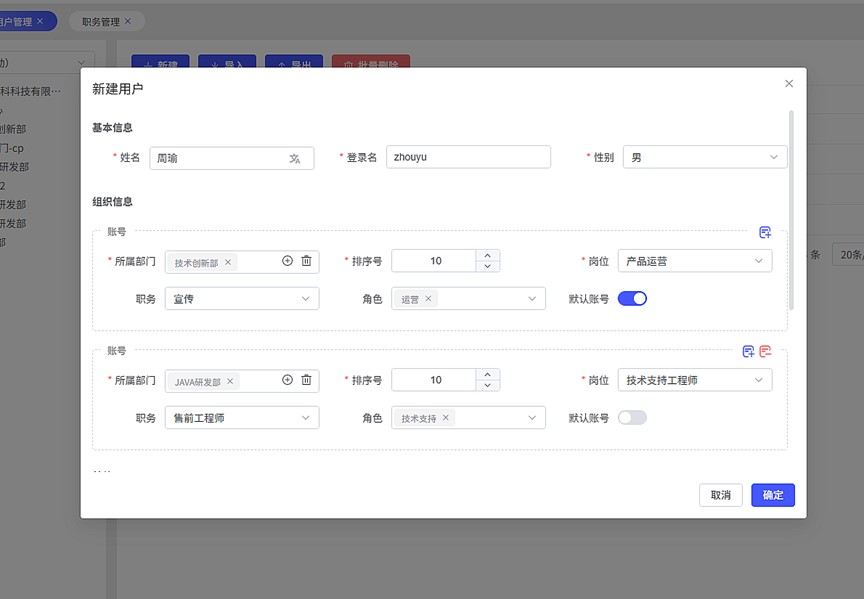The width and height of the screenshot is (864, 599).
Task: Click the 登录名 field containing zhouyu
Action: pyautogui.click(x=467, y=157)
